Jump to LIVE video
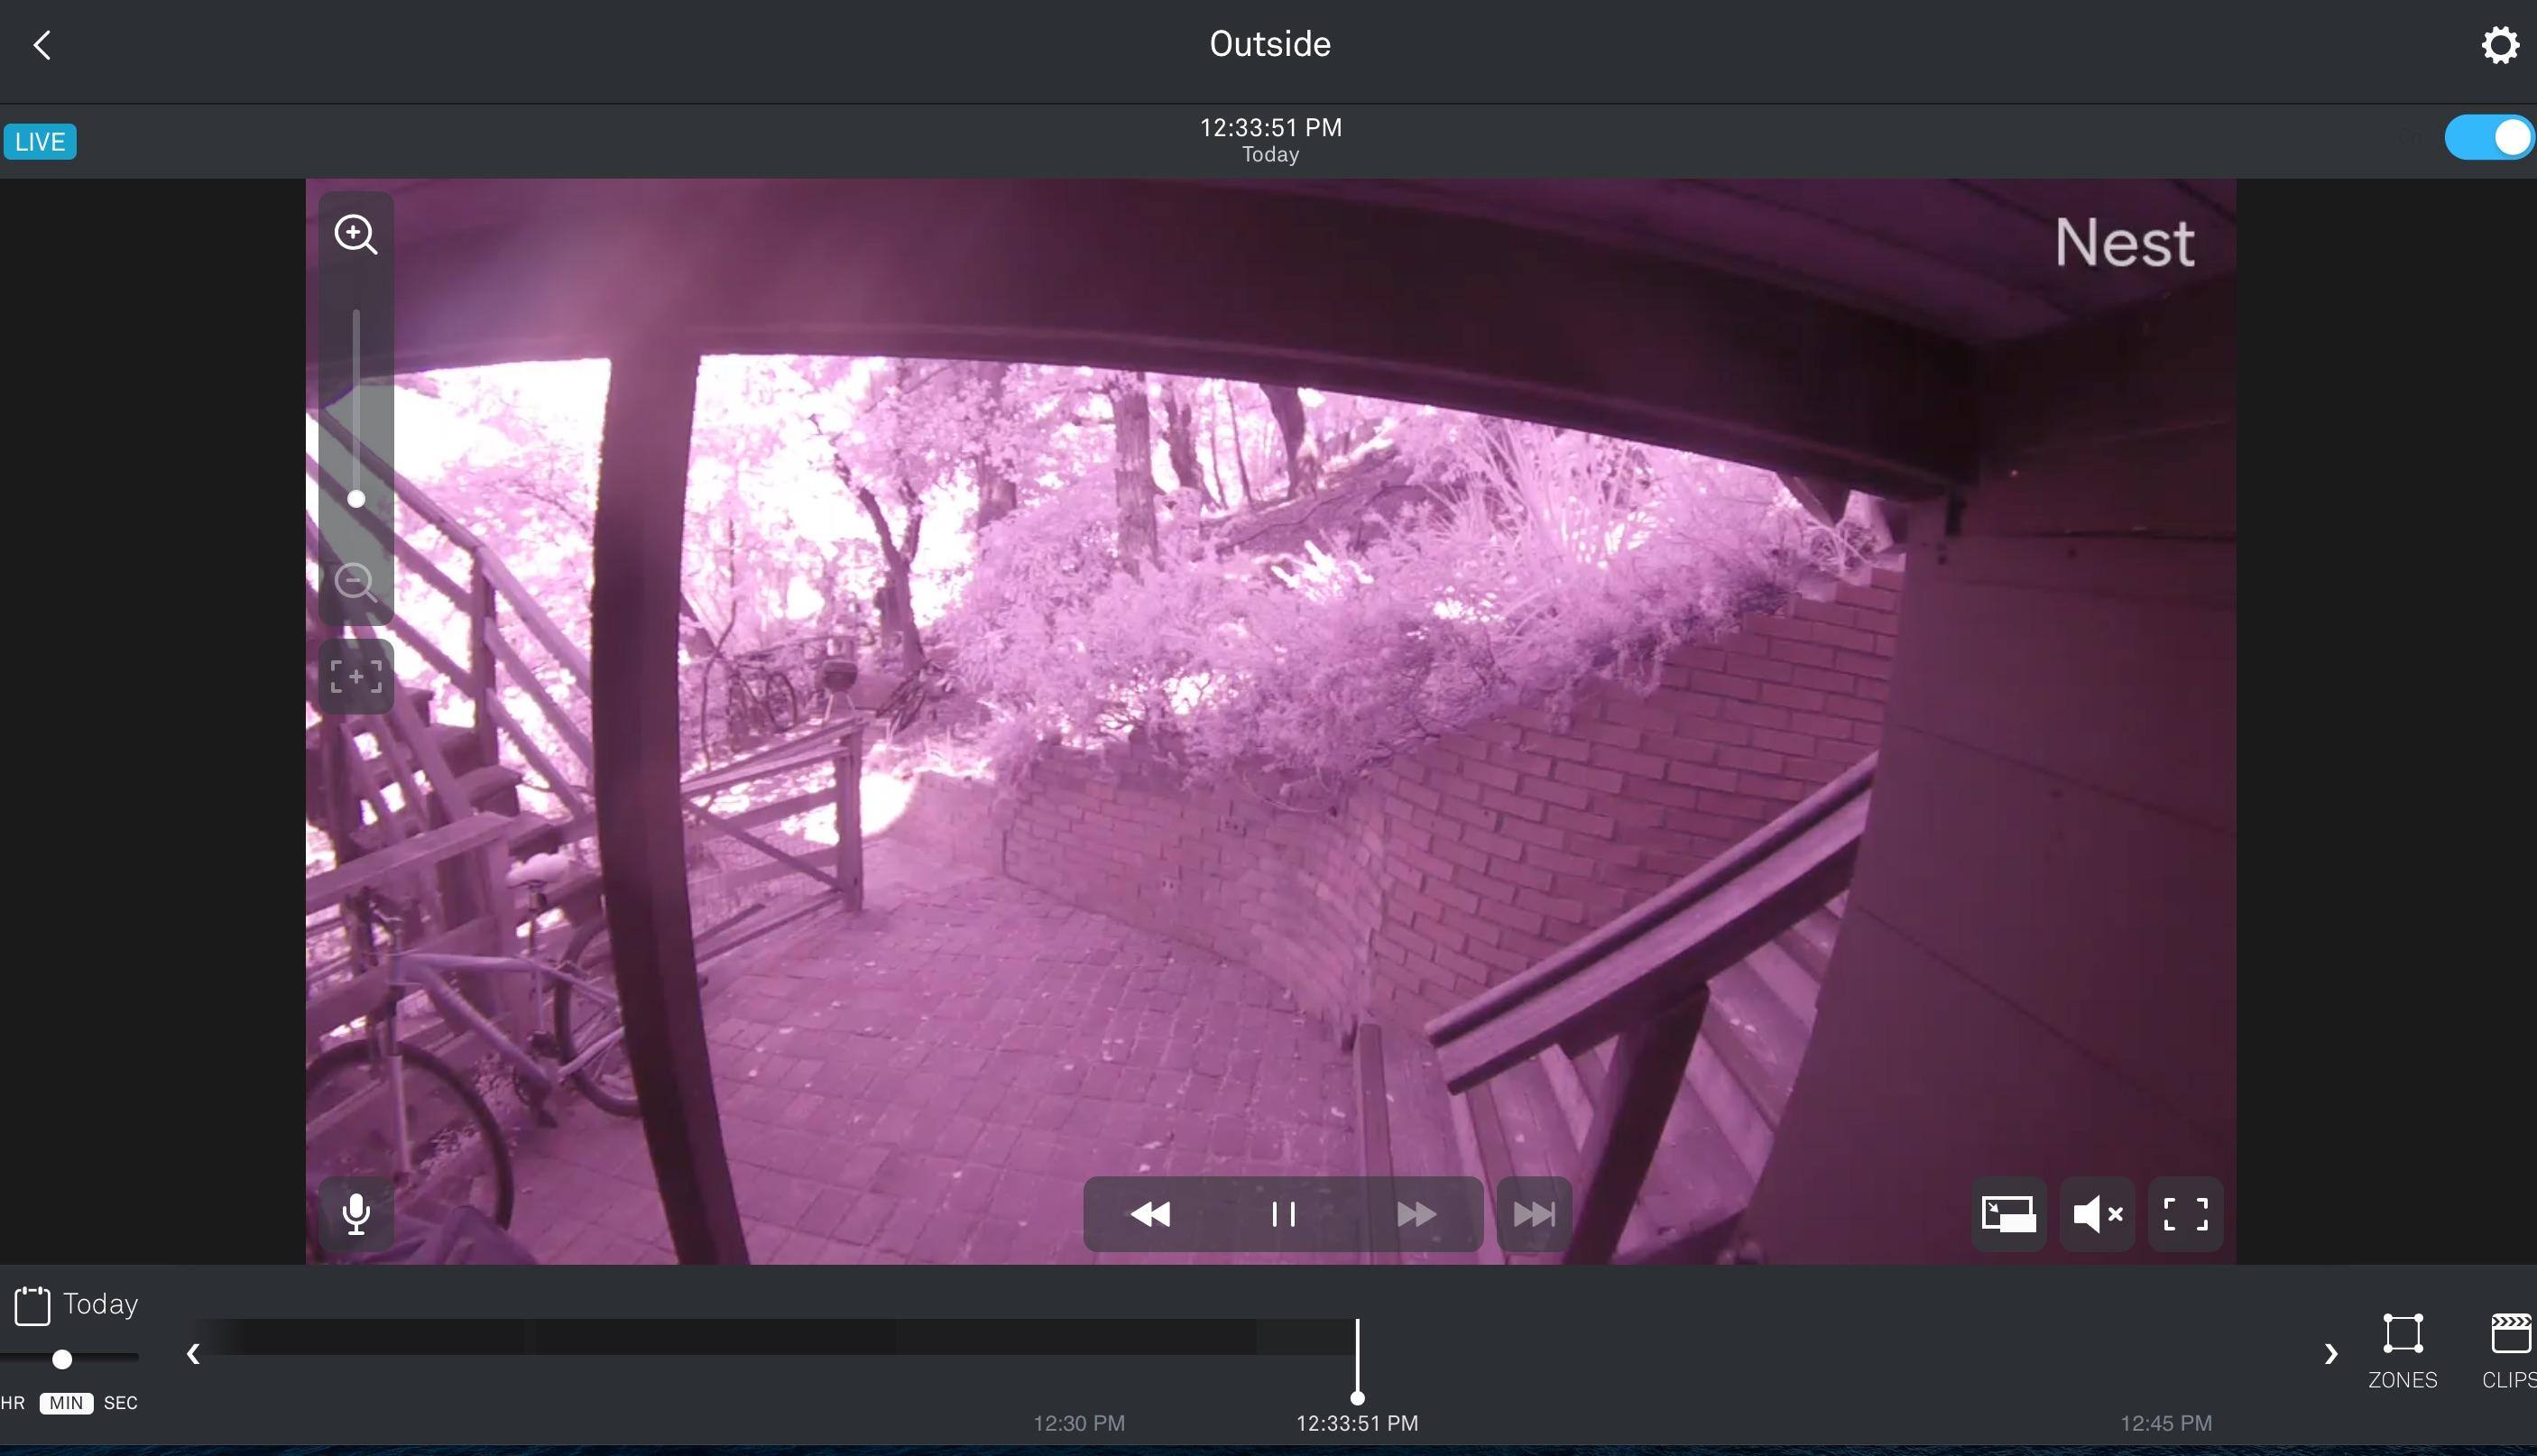This screenshot has height=1456, width=2537. click(40, 142)
